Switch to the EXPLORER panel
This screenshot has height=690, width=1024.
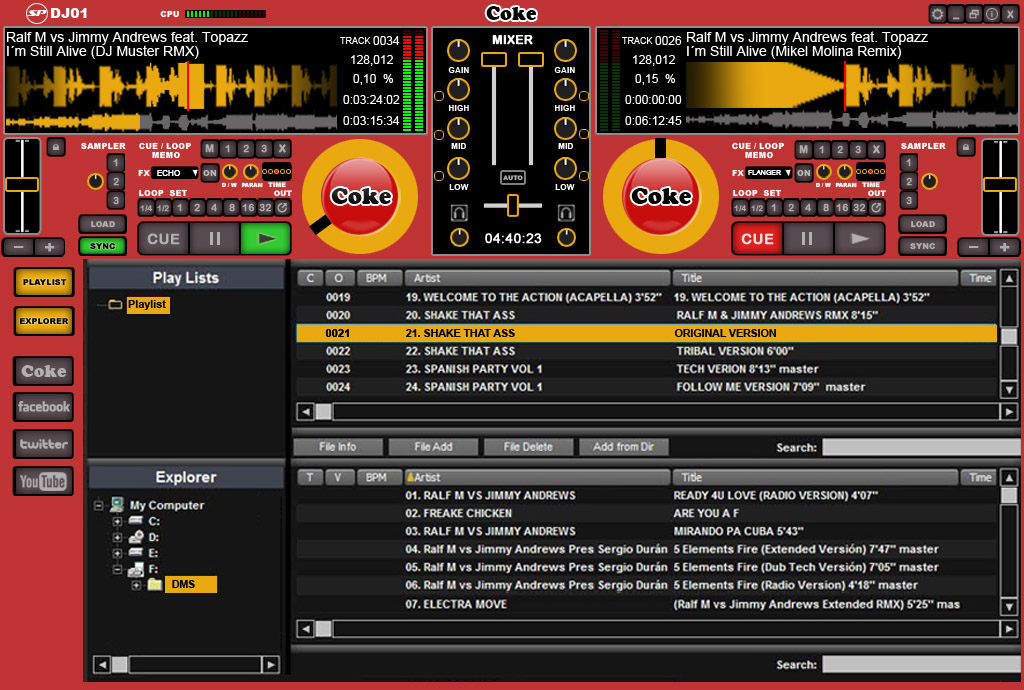click(44, 321)
